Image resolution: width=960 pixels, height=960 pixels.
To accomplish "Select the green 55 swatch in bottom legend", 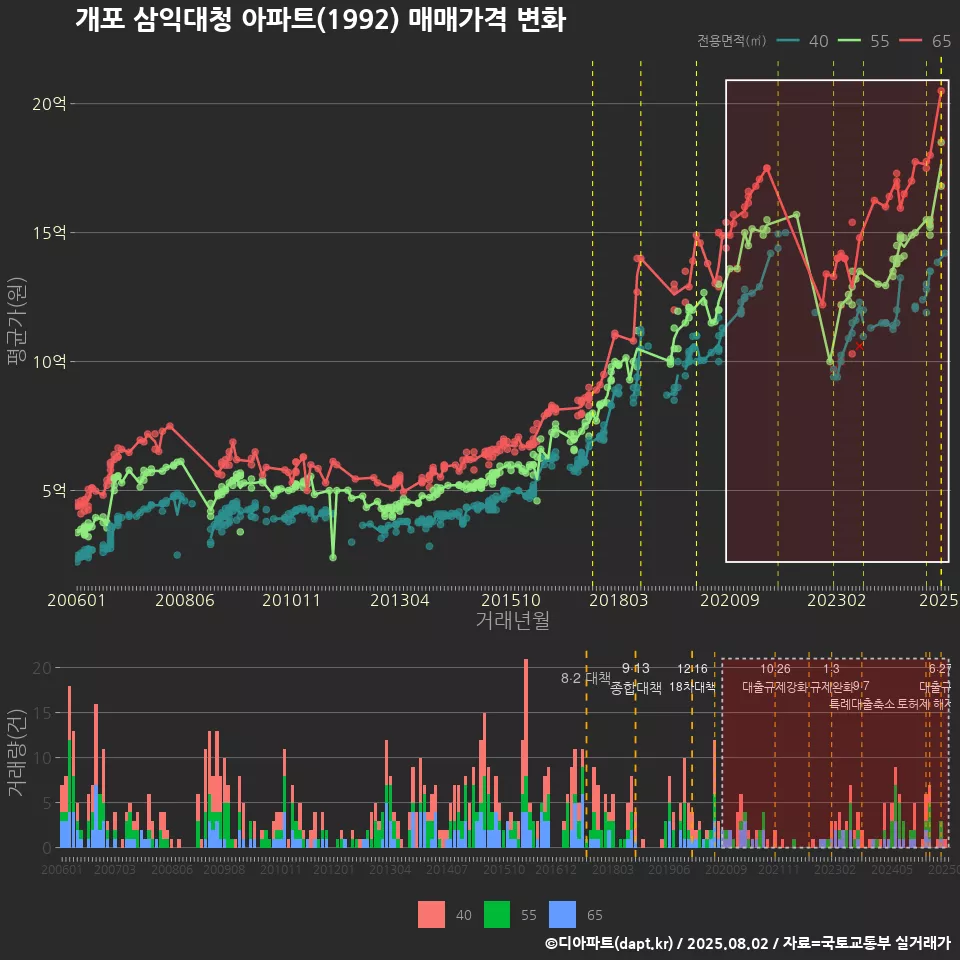I will [x=497, y=915].
